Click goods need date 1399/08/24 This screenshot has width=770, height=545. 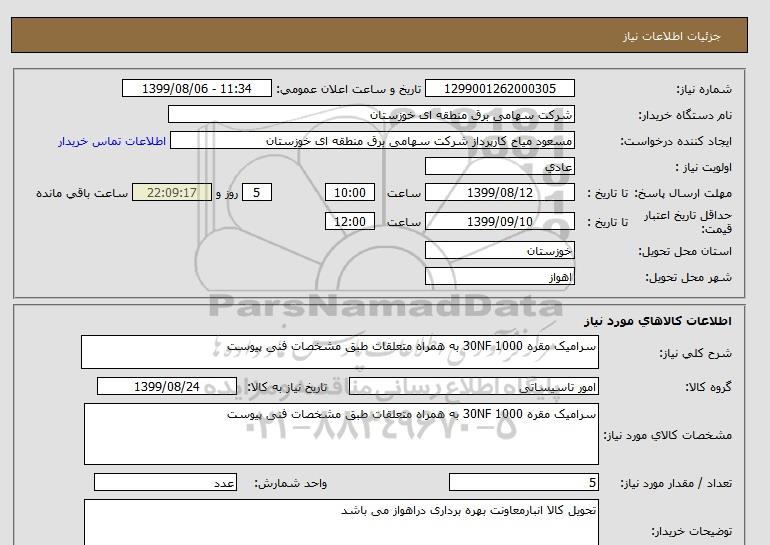(x=167, y=387)
